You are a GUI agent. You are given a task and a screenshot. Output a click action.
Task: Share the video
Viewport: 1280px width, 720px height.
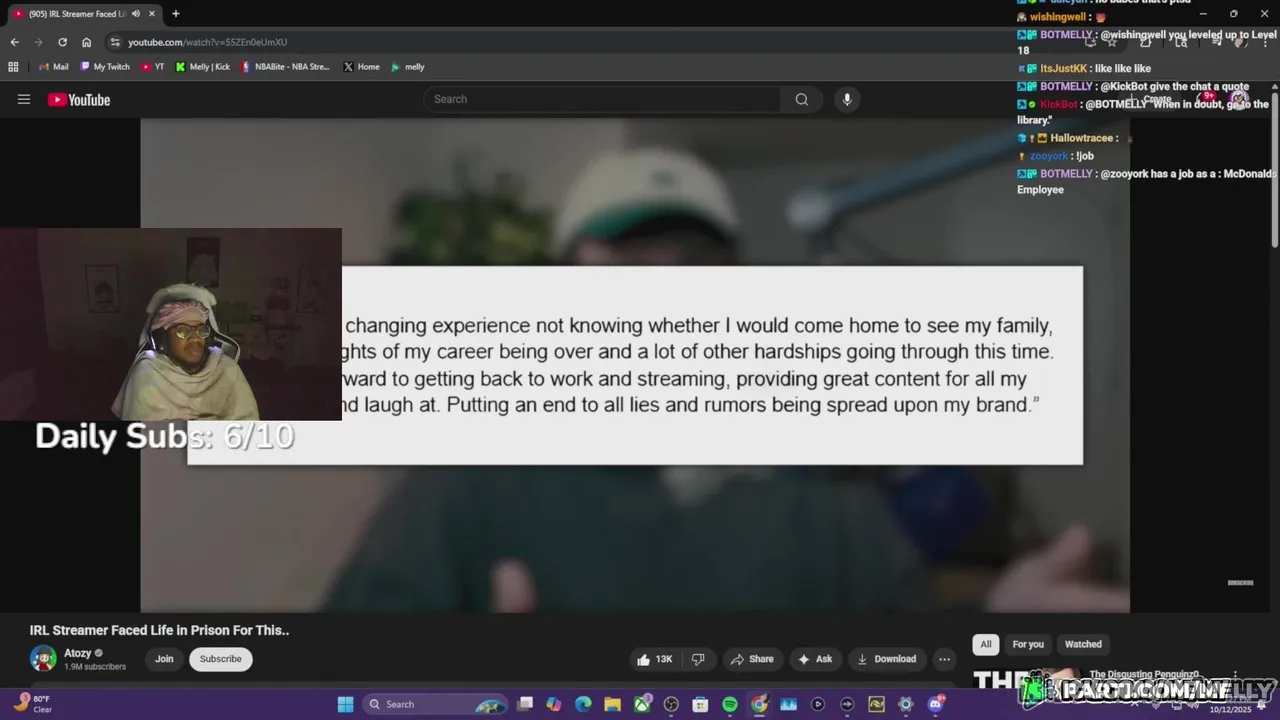click(752, 659)
